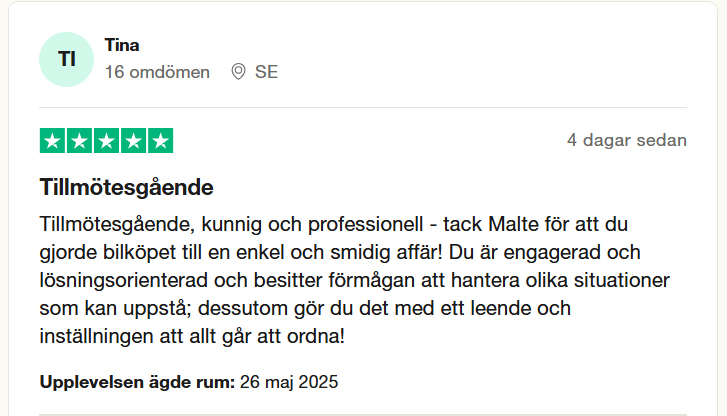Click the divider line under reviewer info
Image resolution: width=727 pixels, height=416 pixels.
point(363,107)
